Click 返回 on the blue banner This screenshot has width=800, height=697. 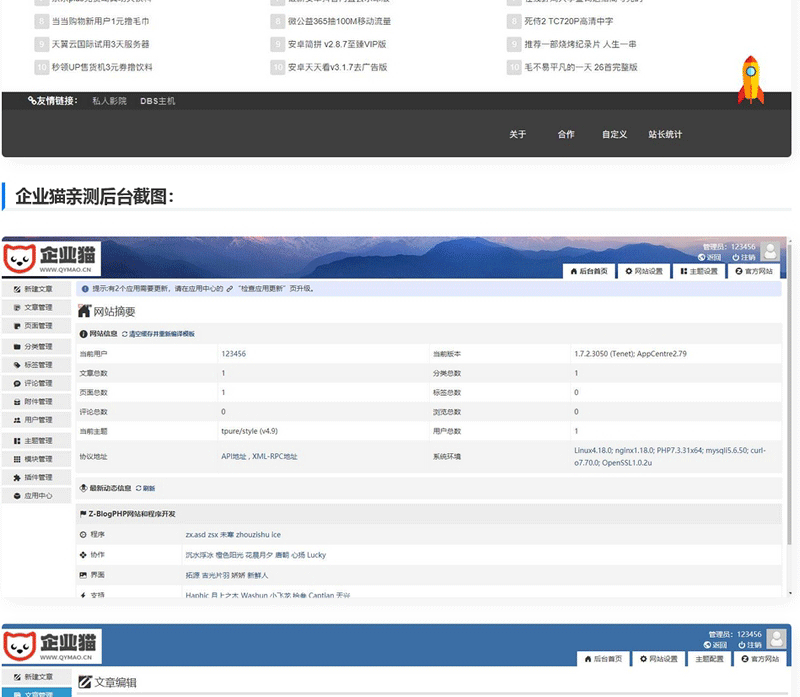[x=715, y=645]
